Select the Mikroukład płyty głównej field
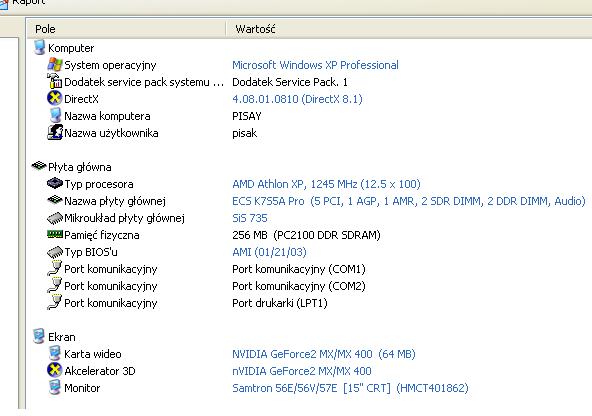This screenshot has width=592, height=416. tap(124, 218)
